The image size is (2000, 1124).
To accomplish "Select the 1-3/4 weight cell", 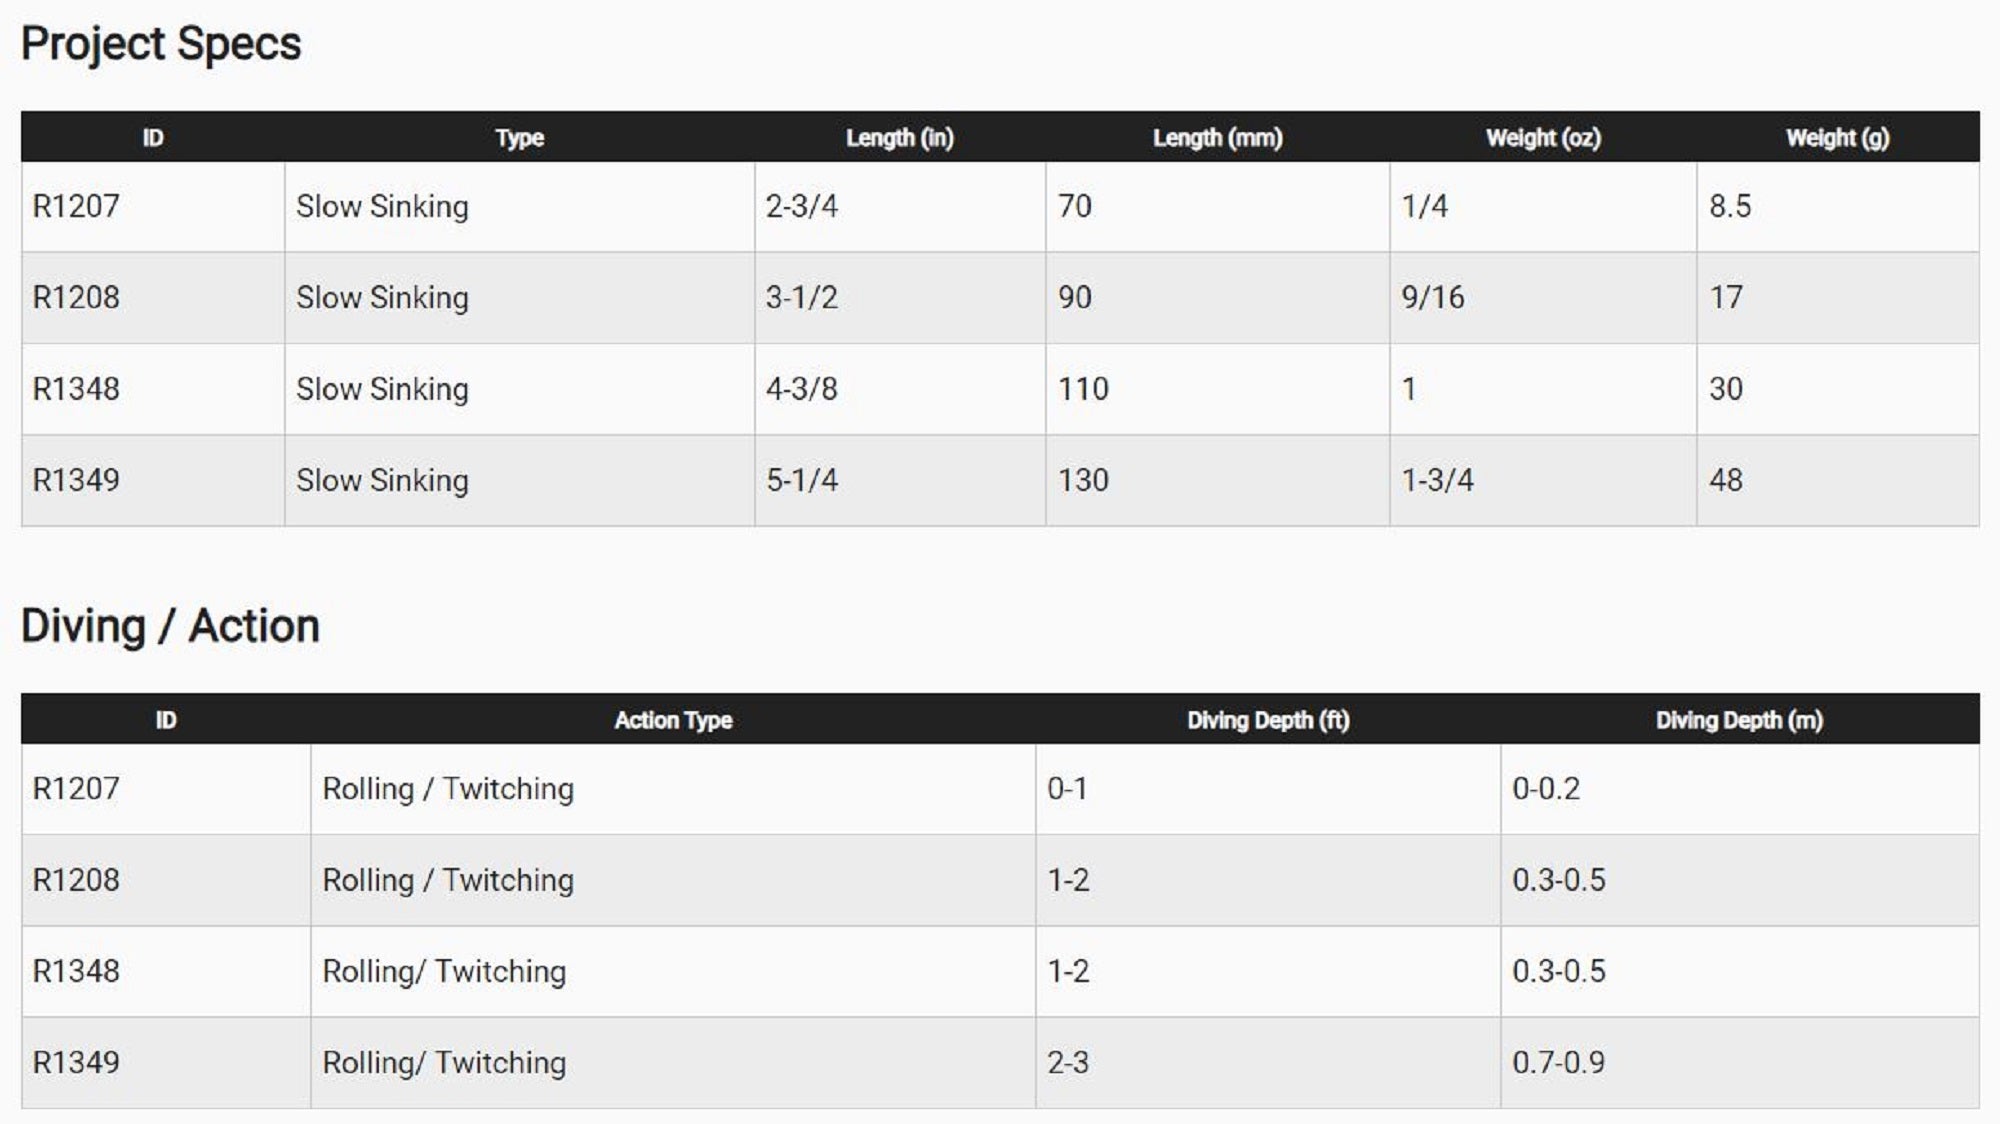I will pos(1437,480).
